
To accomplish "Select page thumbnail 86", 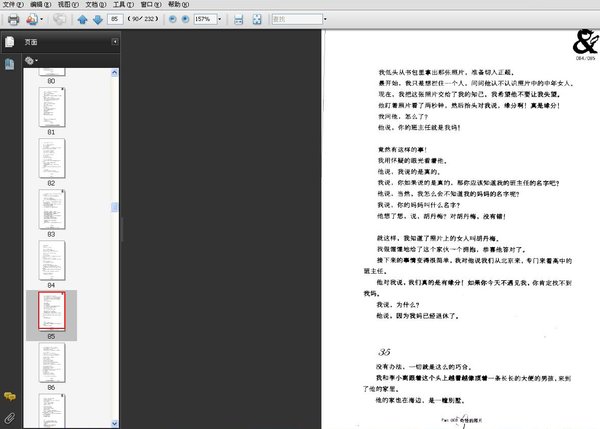I will tap(52, 362).
